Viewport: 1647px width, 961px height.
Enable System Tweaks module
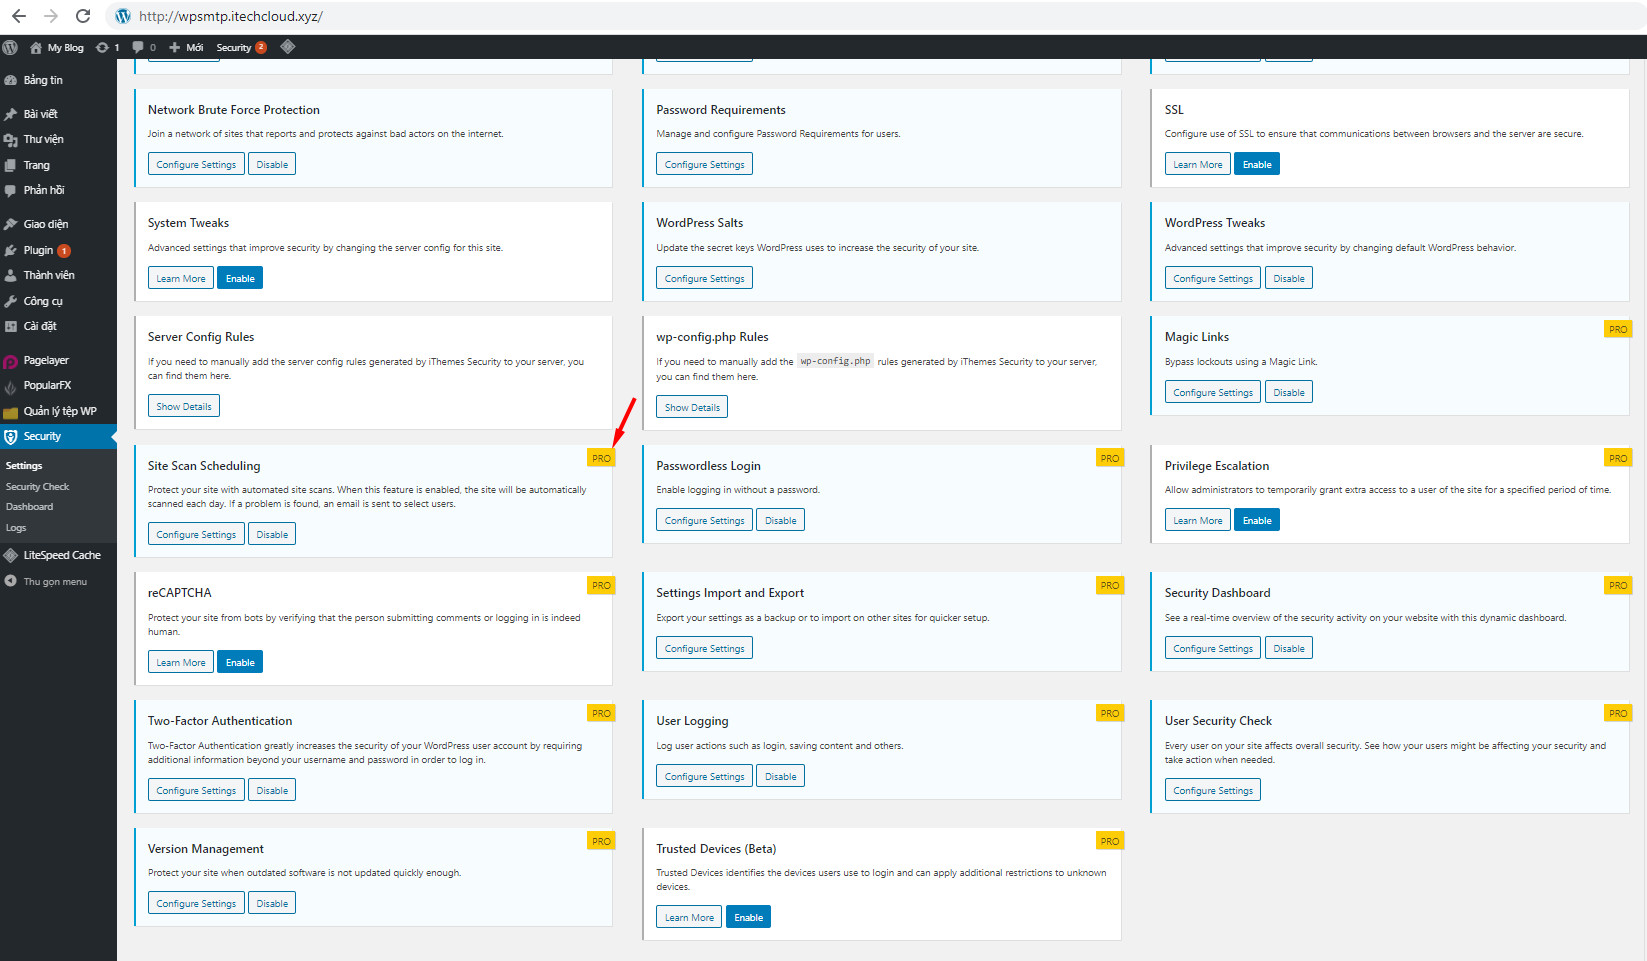pos(240,278)
